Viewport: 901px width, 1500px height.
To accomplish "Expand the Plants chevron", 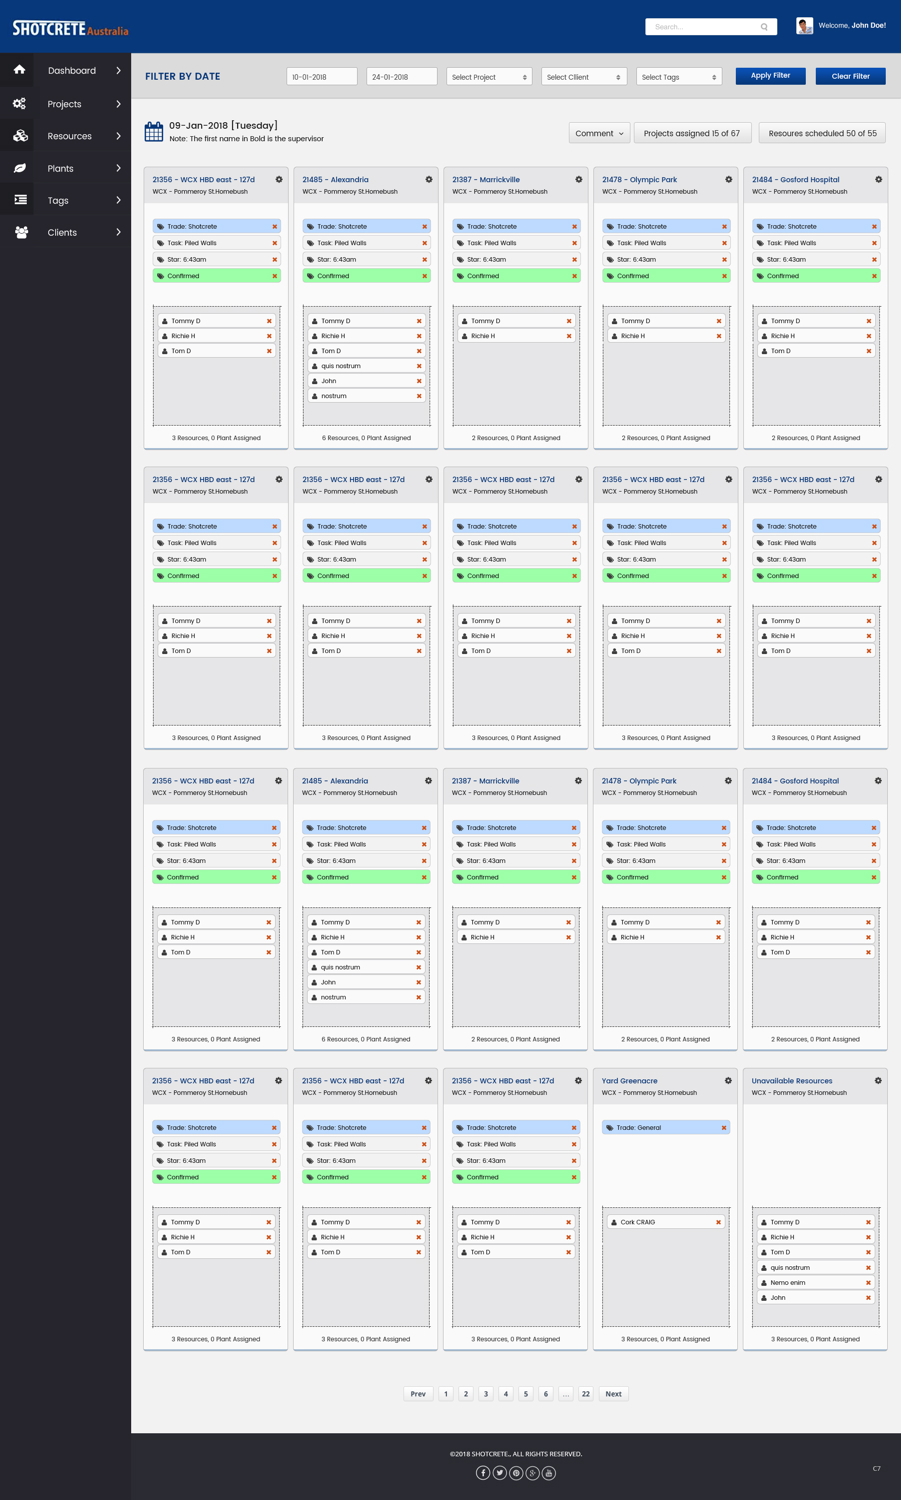I will coord(118,168).
